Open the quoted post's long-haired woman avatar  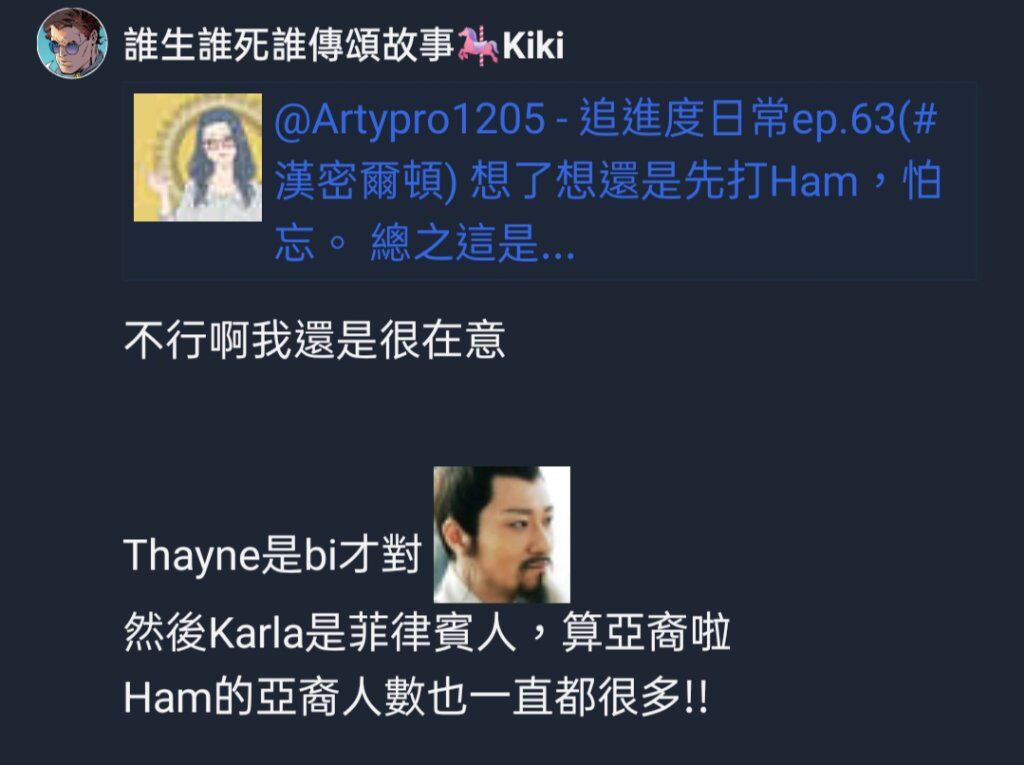198,157
